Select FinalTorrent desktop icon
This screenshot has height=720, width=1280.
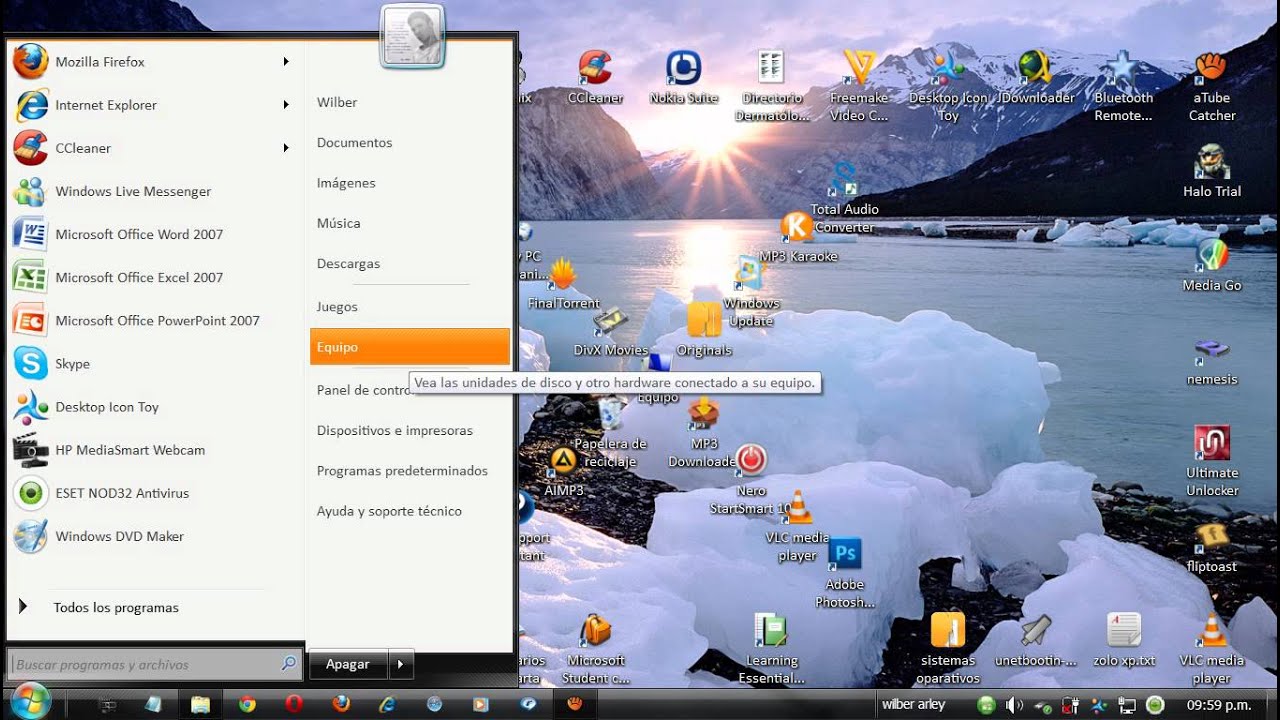[564, 284]
